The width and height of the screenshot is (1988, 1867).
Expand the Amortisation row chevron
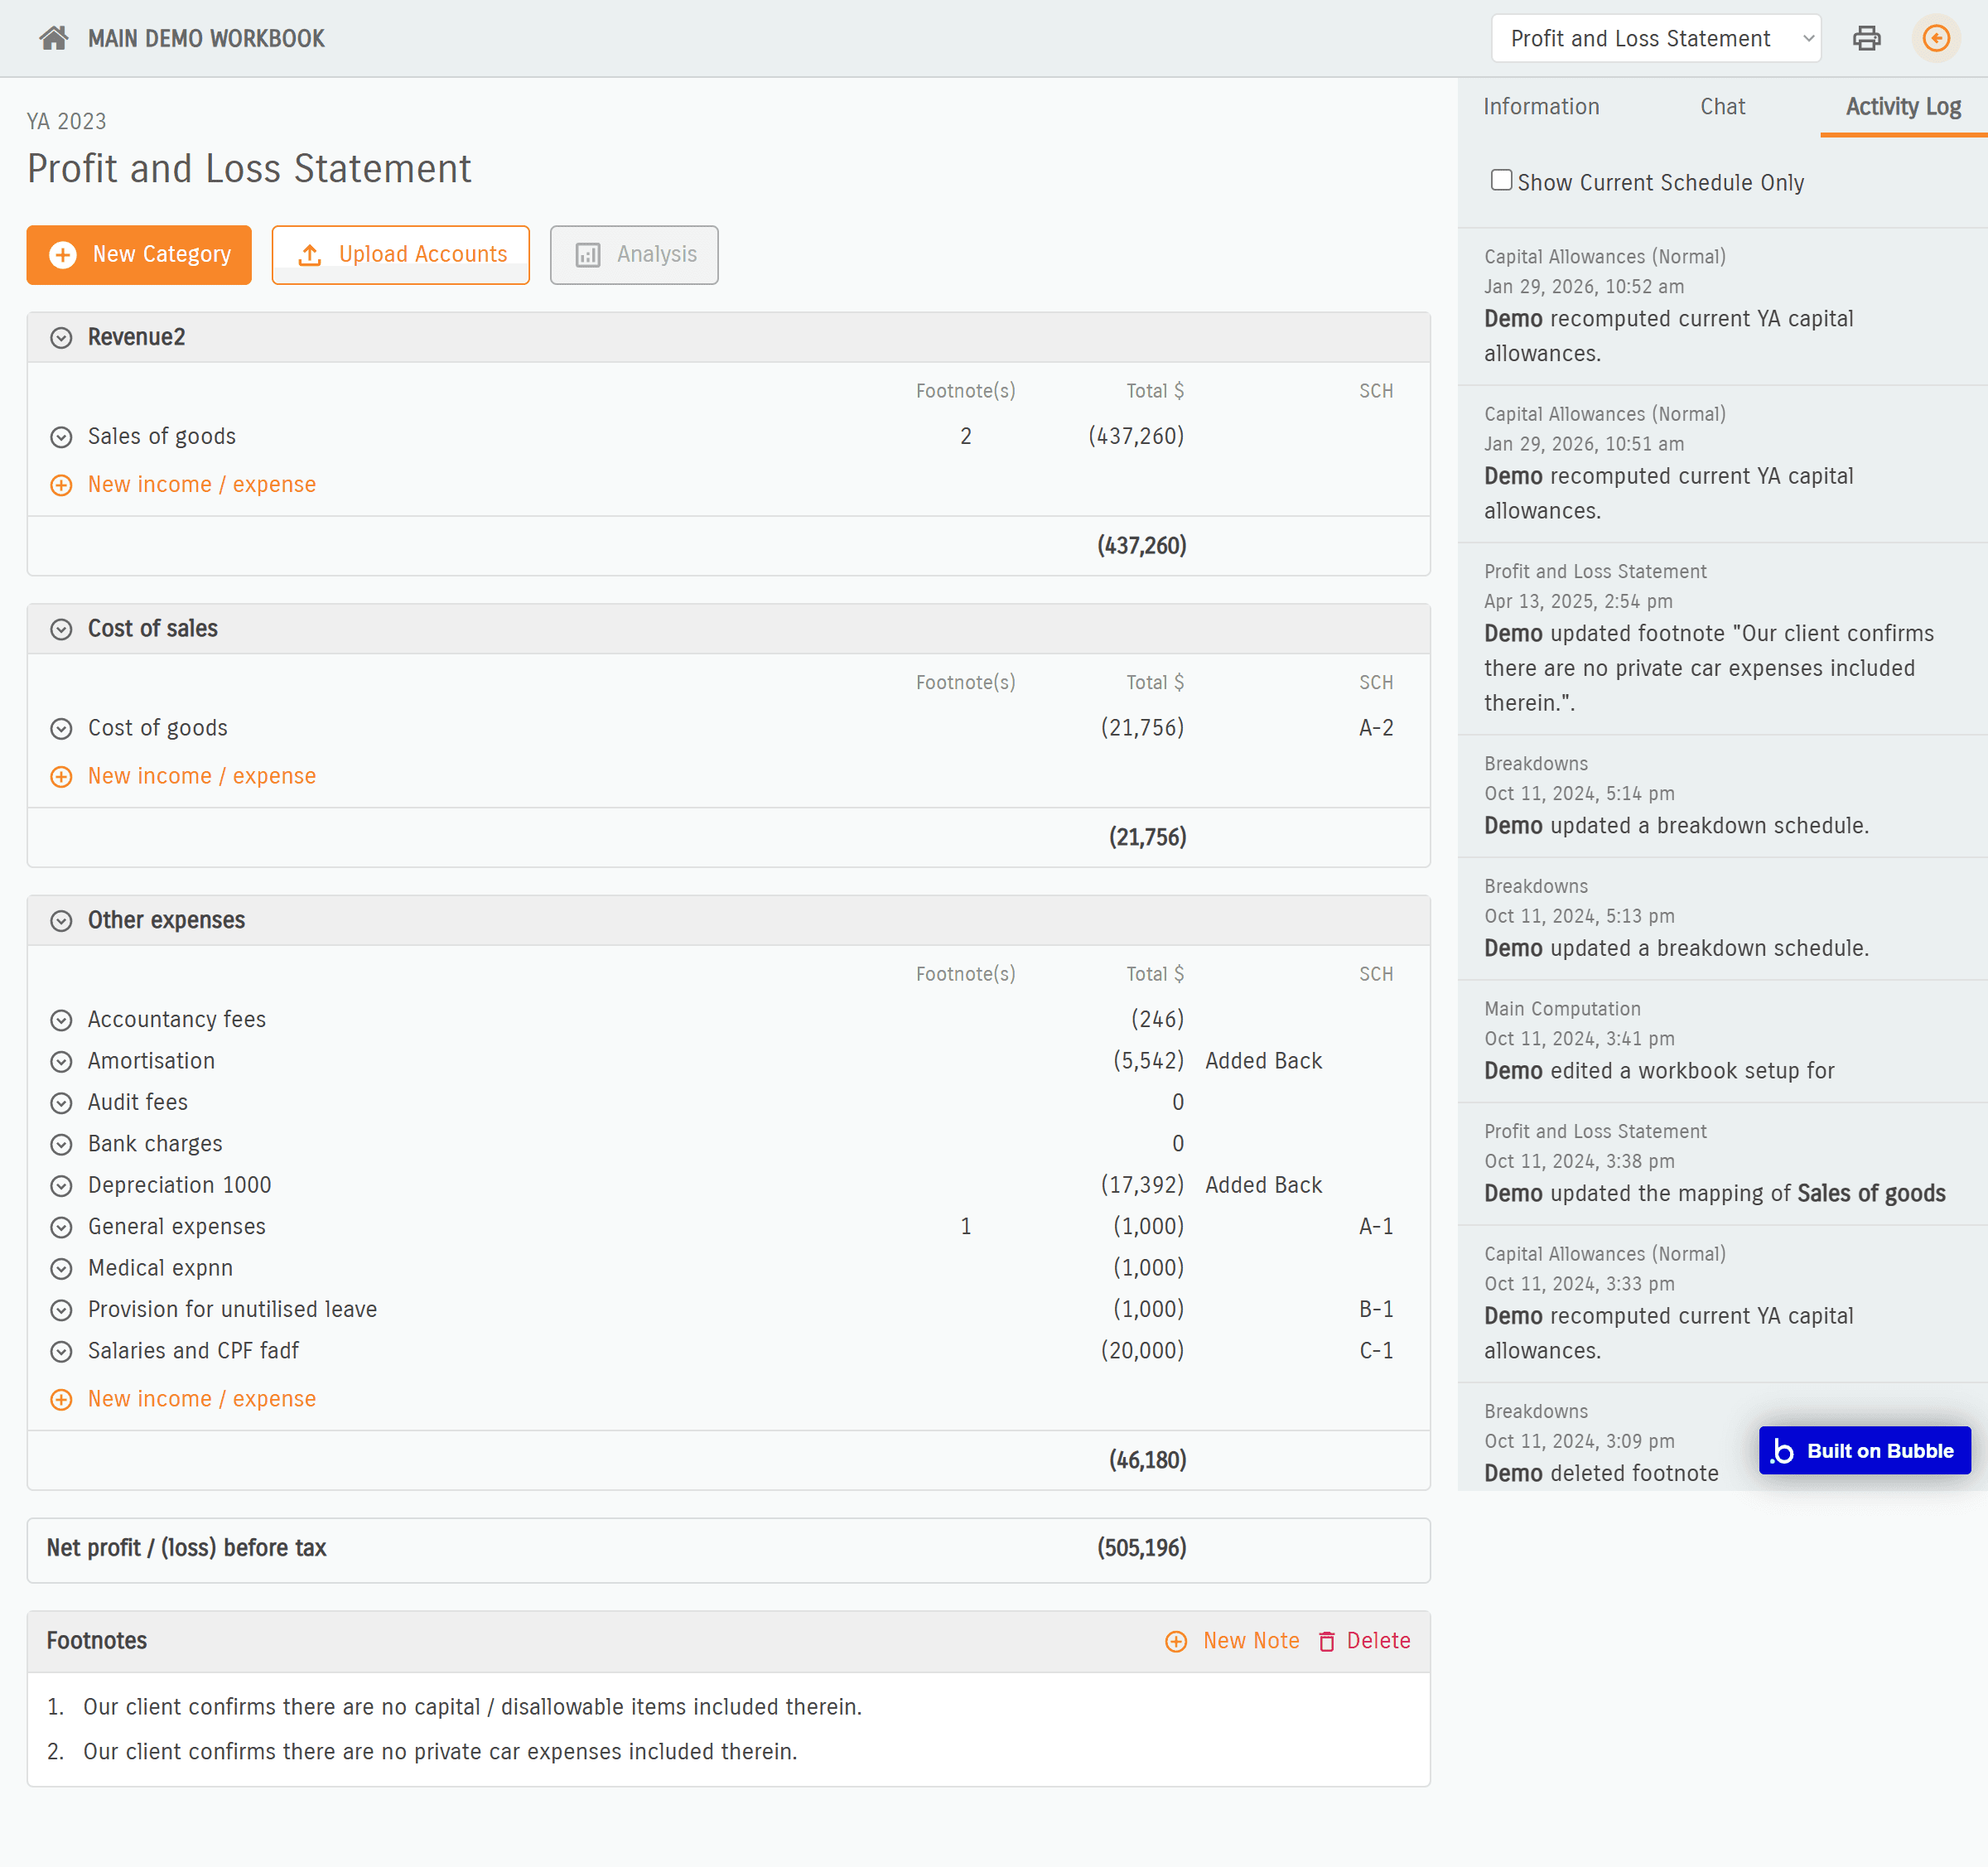pyautogui.click(x=61, y=1061)
